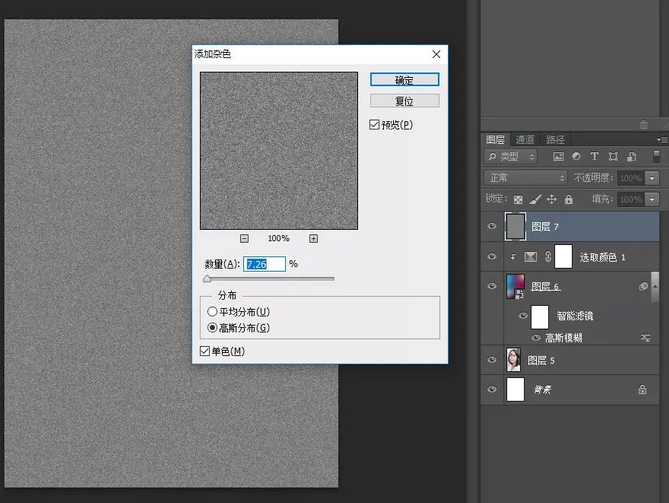The width and height of the screenshot is (669, 503).
Task: Hide the 图层 7 layer via eye icon
Action: coord(491,227)
